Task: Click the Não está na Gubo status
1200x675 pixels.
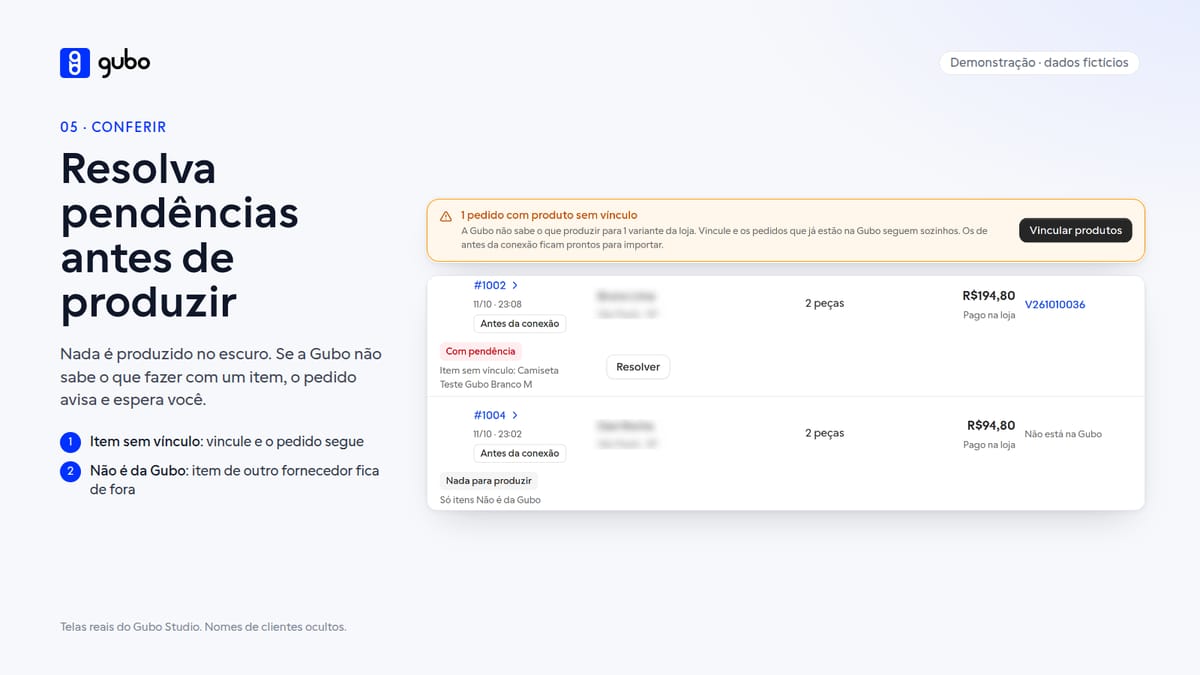Action: 1063,434
